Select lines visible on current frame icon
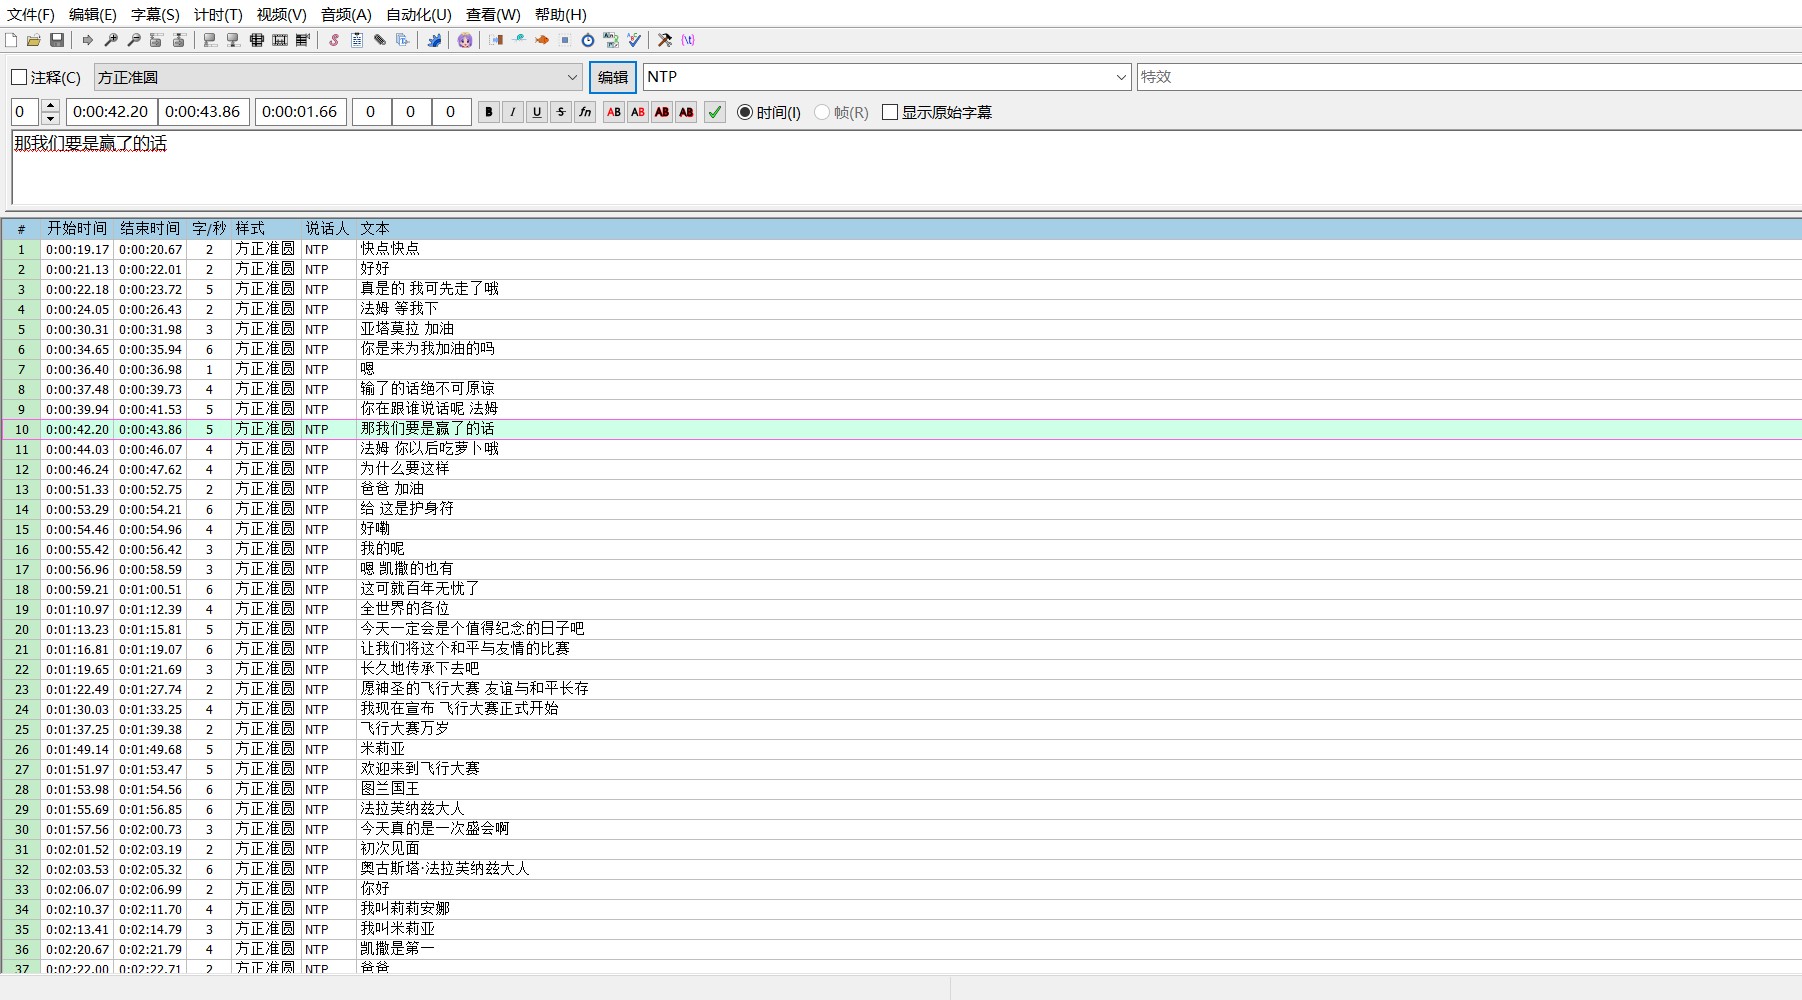This screenshot has width=1802, height=1000. click(x=257, y=40)
